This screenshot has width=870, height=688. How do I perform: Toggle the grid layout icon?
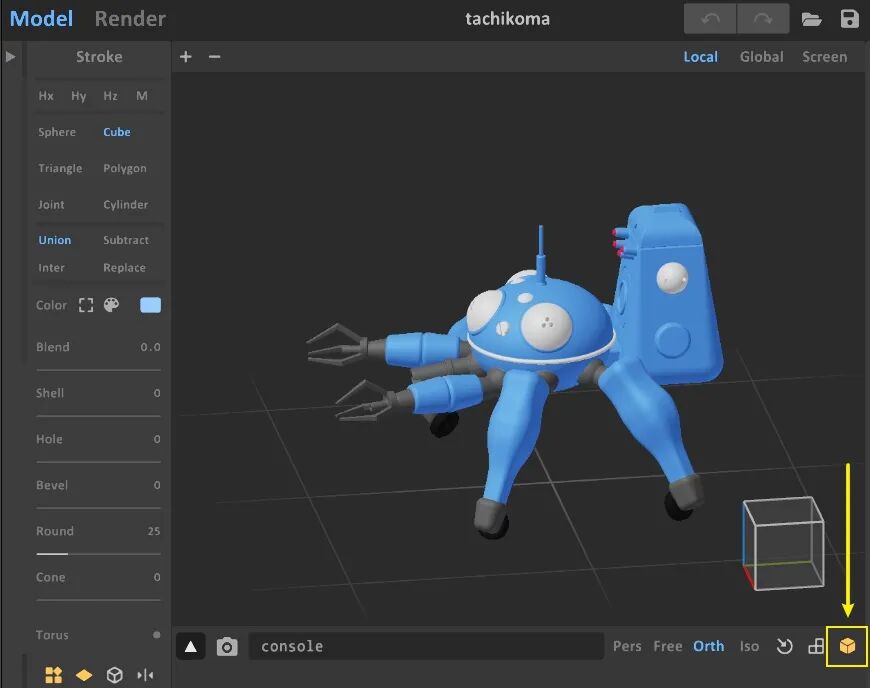(x=816, y=646)
